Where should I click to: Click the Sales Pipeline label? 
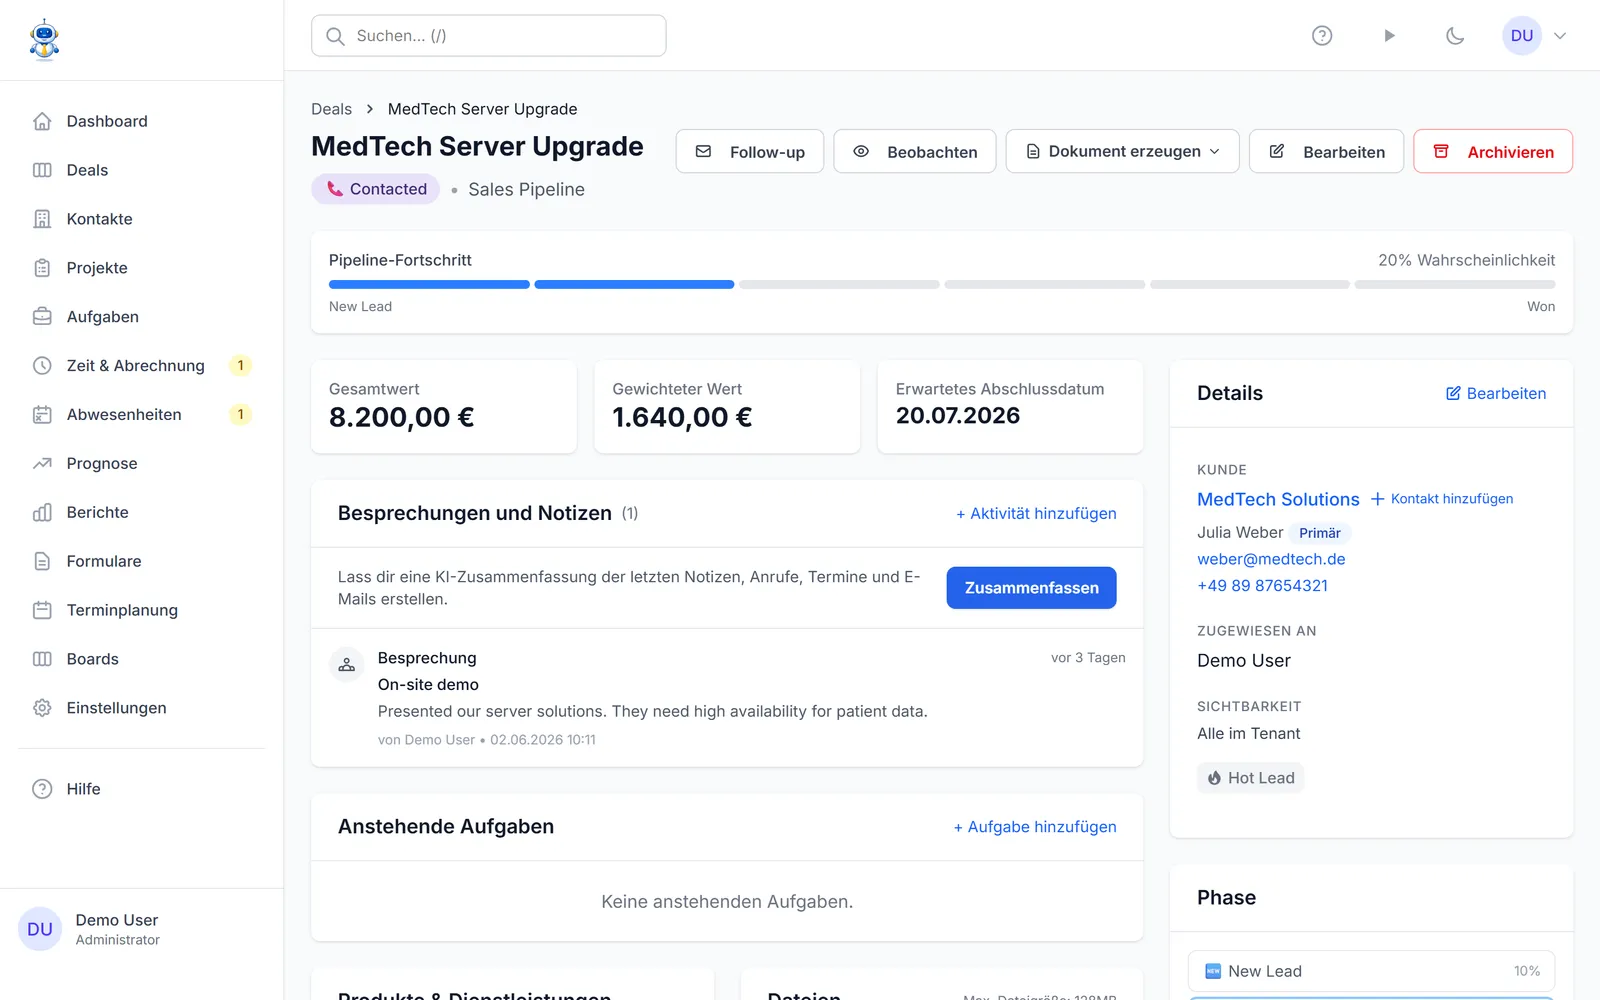click(x=526, y=189)
